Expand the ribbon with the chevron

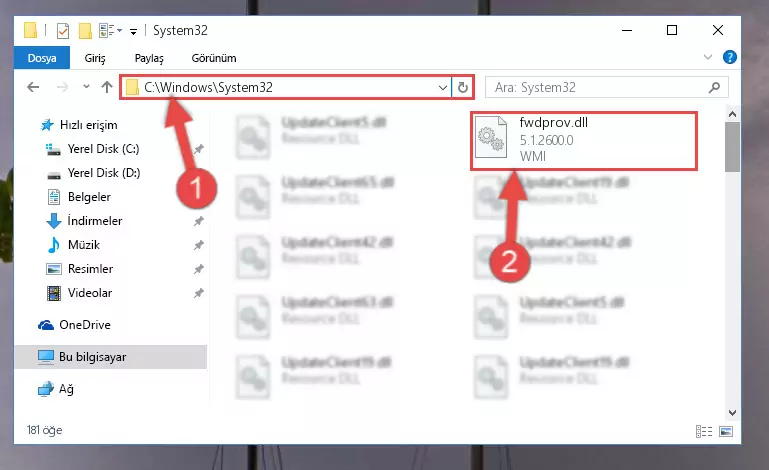[x=707, y=57]
